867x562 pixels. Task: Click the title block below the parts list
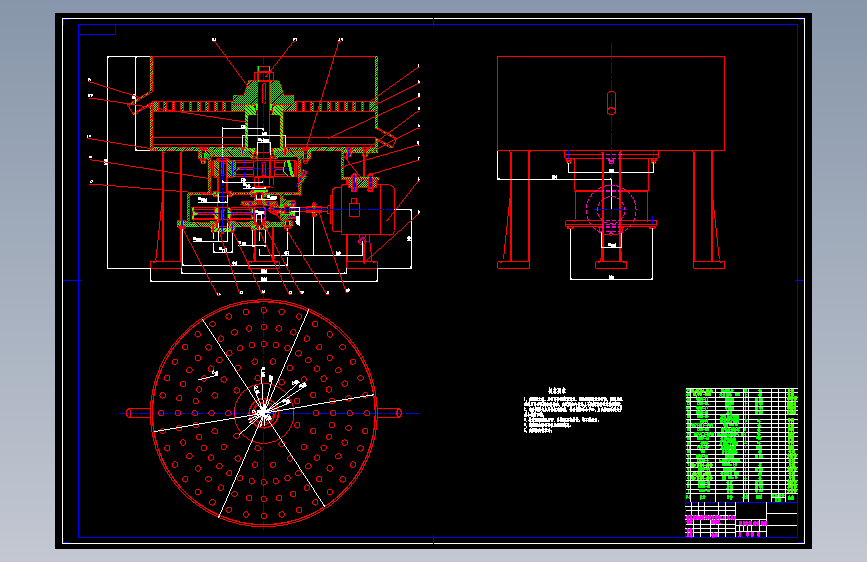click(x=741, y=520)
